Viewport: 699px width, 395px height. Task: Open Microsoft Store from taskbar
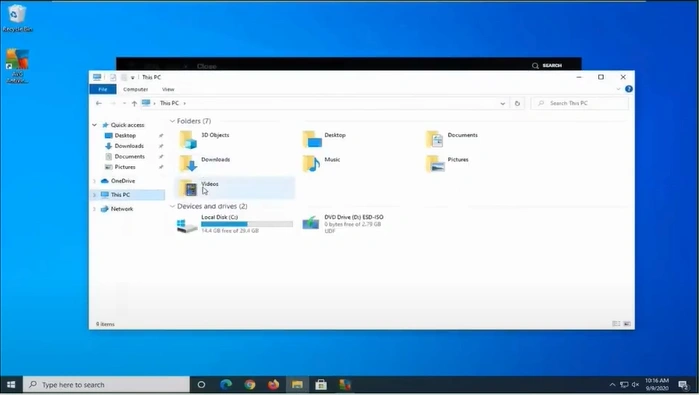(x=321, y=384)
